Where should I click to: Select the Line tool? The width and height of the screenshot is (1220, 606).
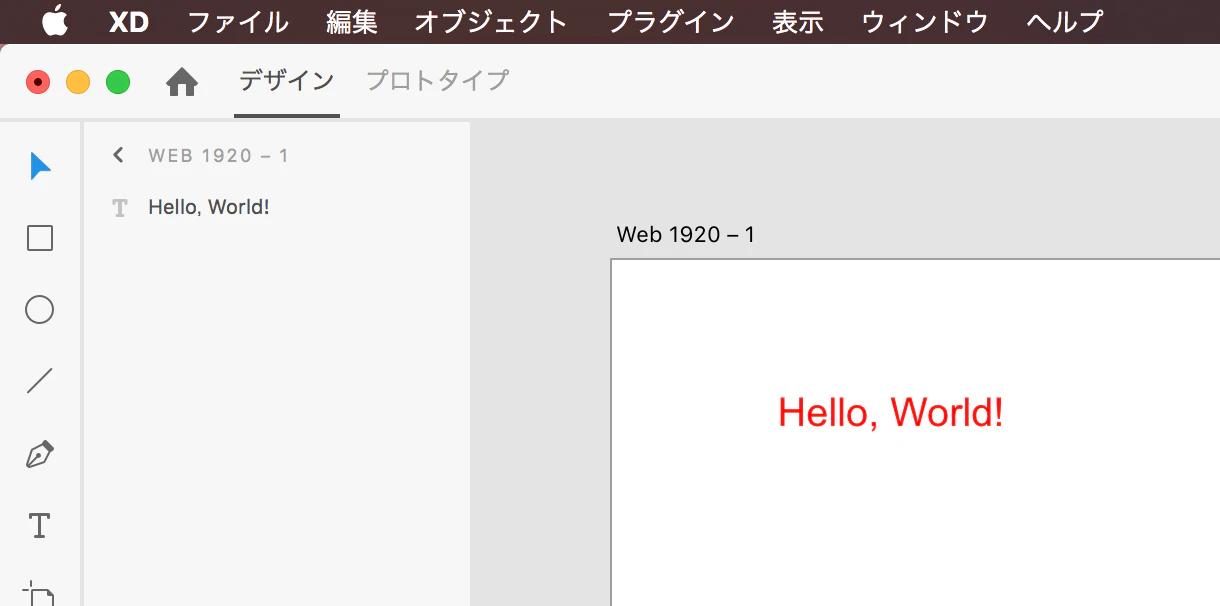40,381
